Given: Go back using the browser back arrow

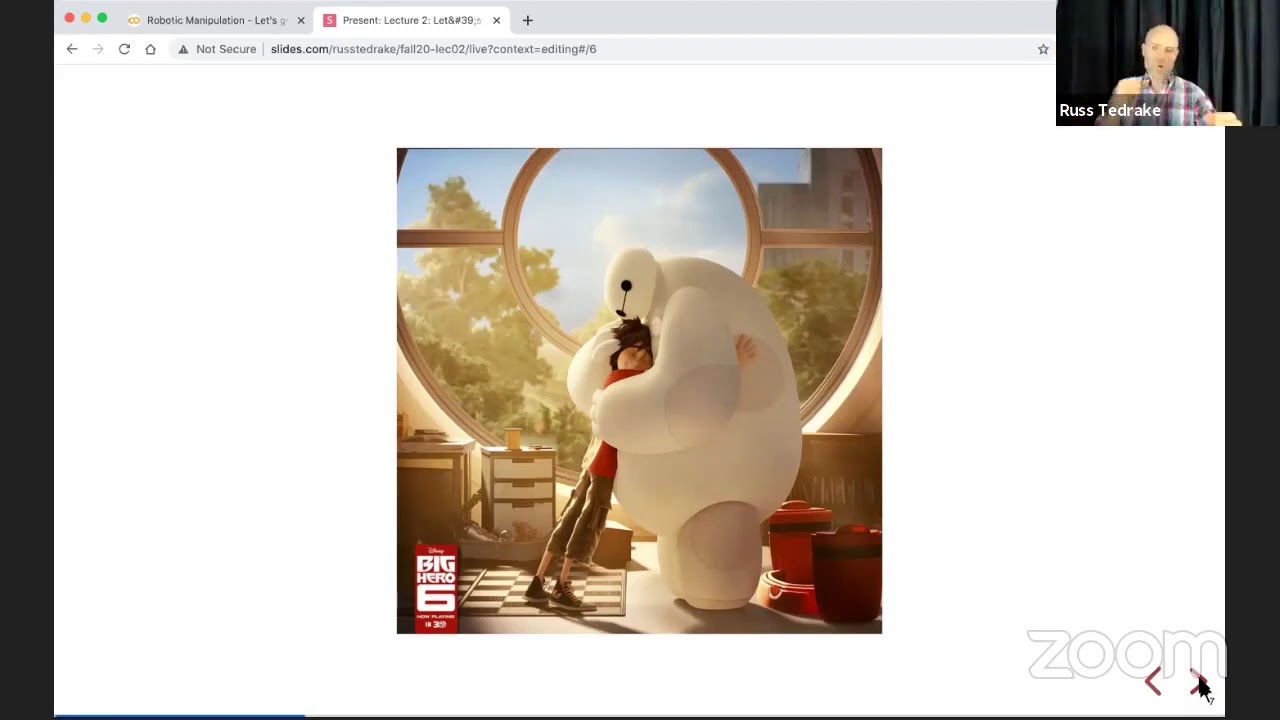Looking at the screenshot, I should tap(72, 49).
